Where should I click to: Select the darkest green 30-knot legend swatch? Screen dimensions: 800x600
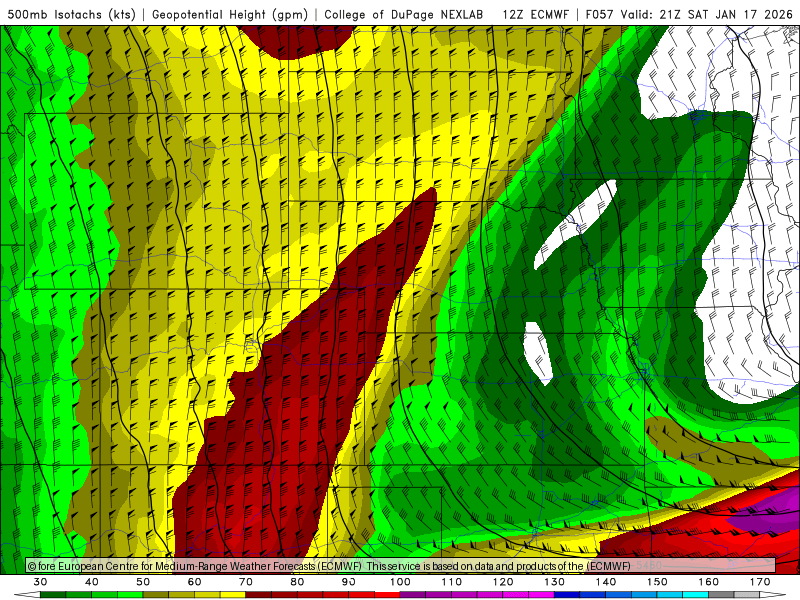coord(53,595)
